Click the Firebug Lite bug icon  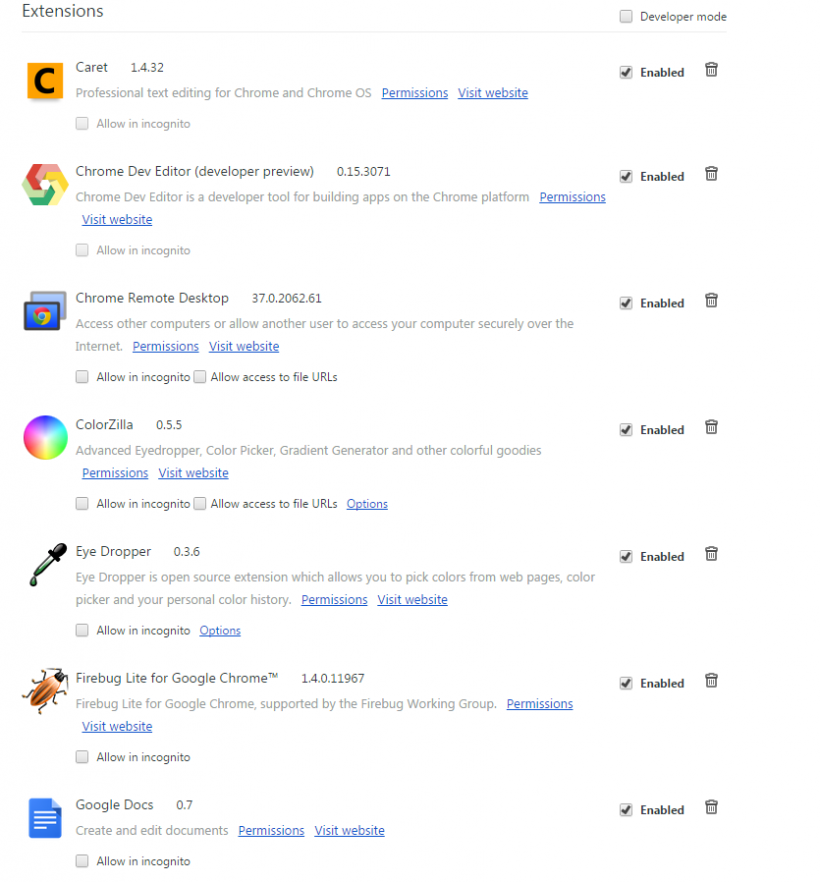pos(44,690)
